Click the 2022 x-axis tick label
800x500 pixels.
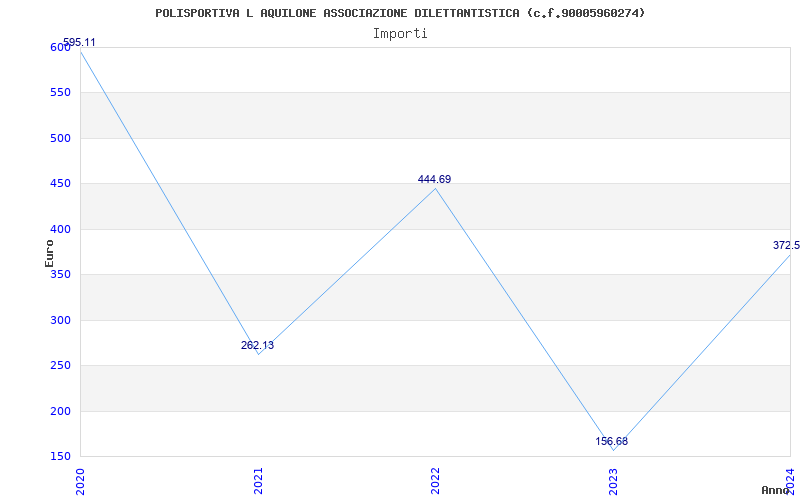tap(435, 482)
